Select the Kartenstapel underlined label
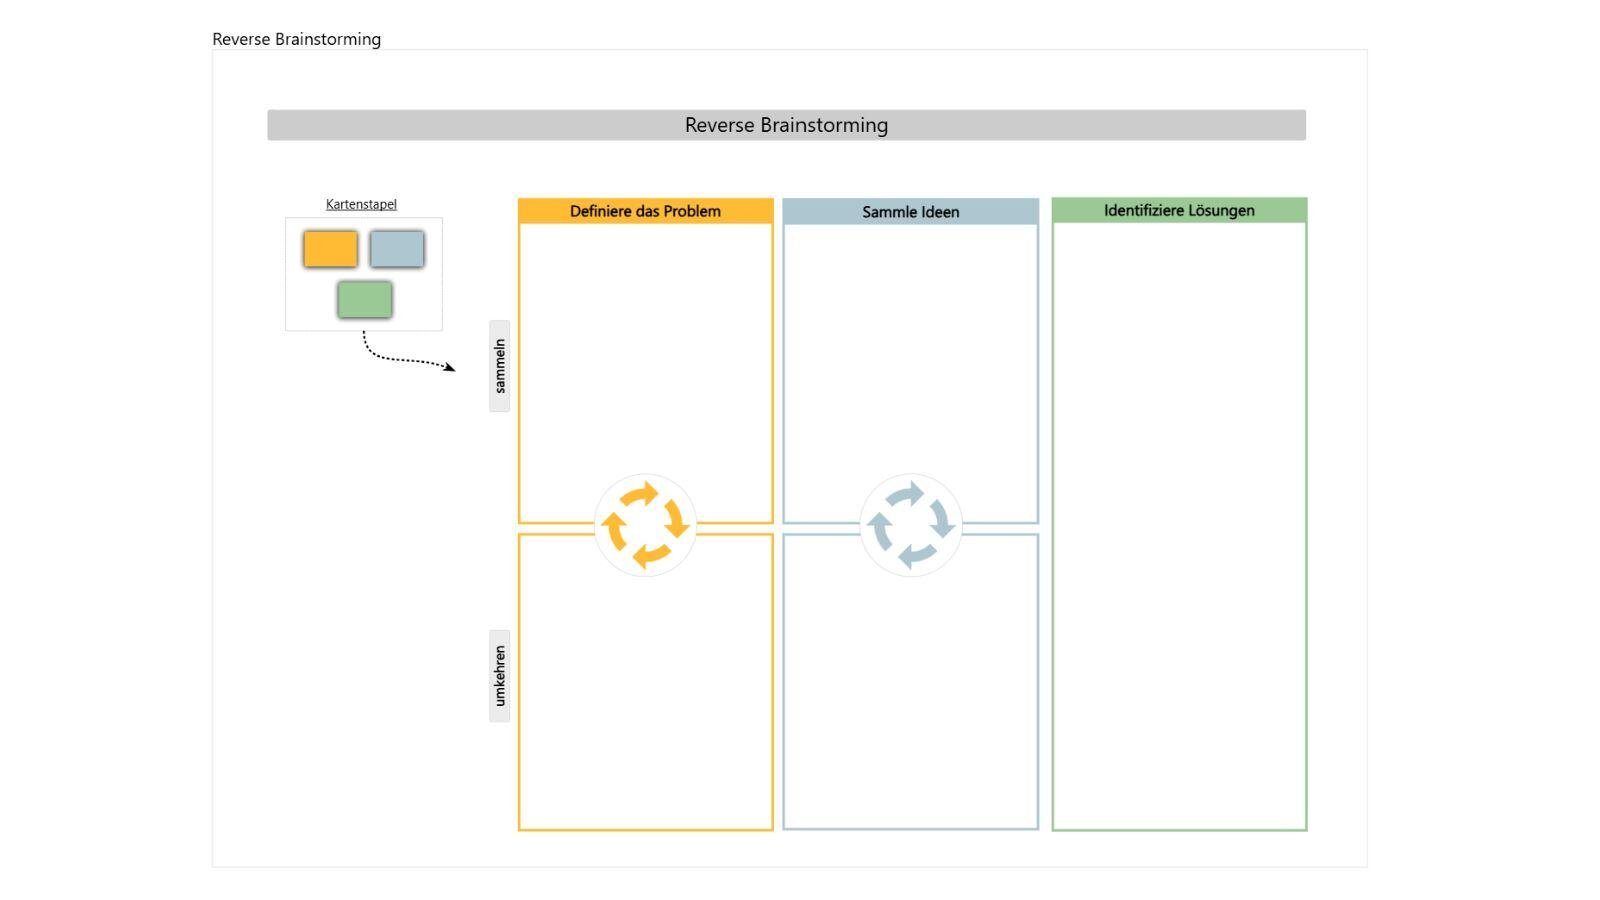 pyautogui.click(x=361, y=204)
